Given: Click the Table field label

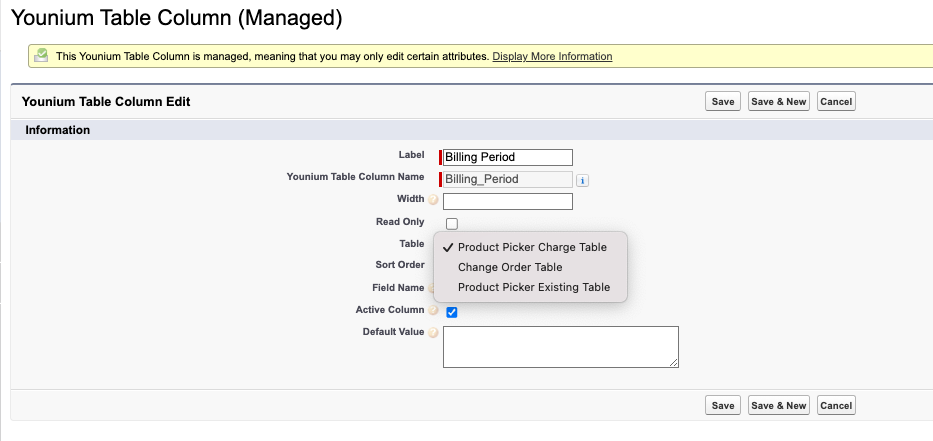Looking at the screenshot, I should click(412, 243).
